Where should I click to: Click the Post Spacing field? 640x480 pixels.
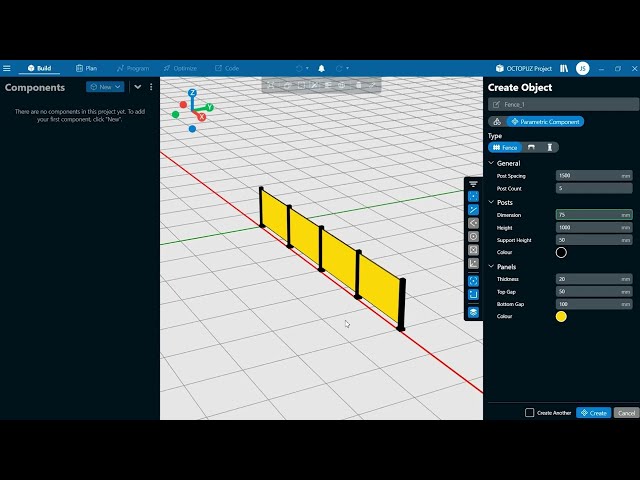594,176
